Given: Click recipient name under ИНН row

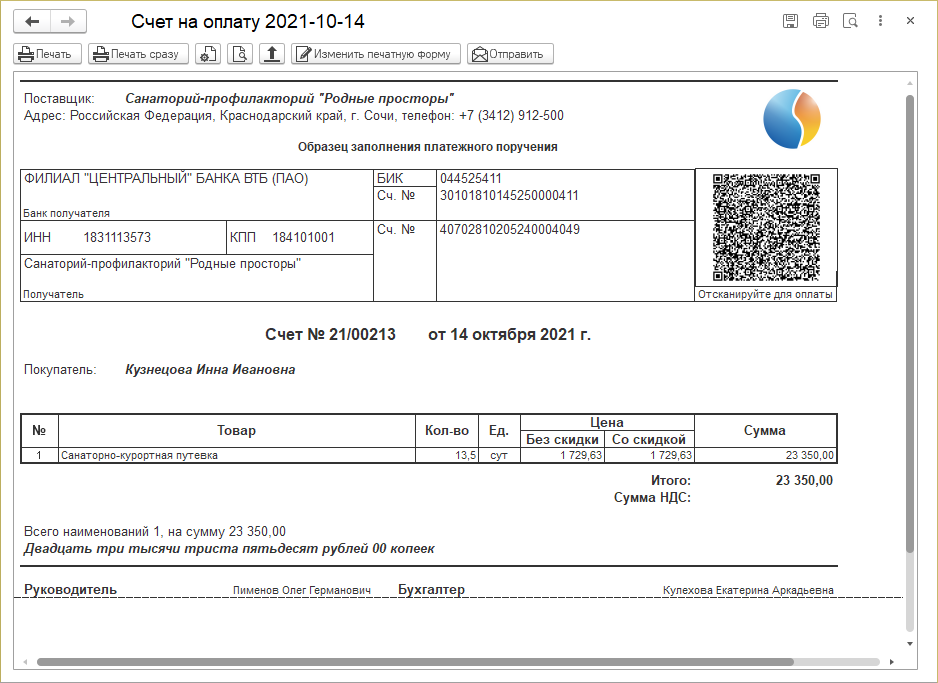Looking at the screenshot, I should coord(162,264).
